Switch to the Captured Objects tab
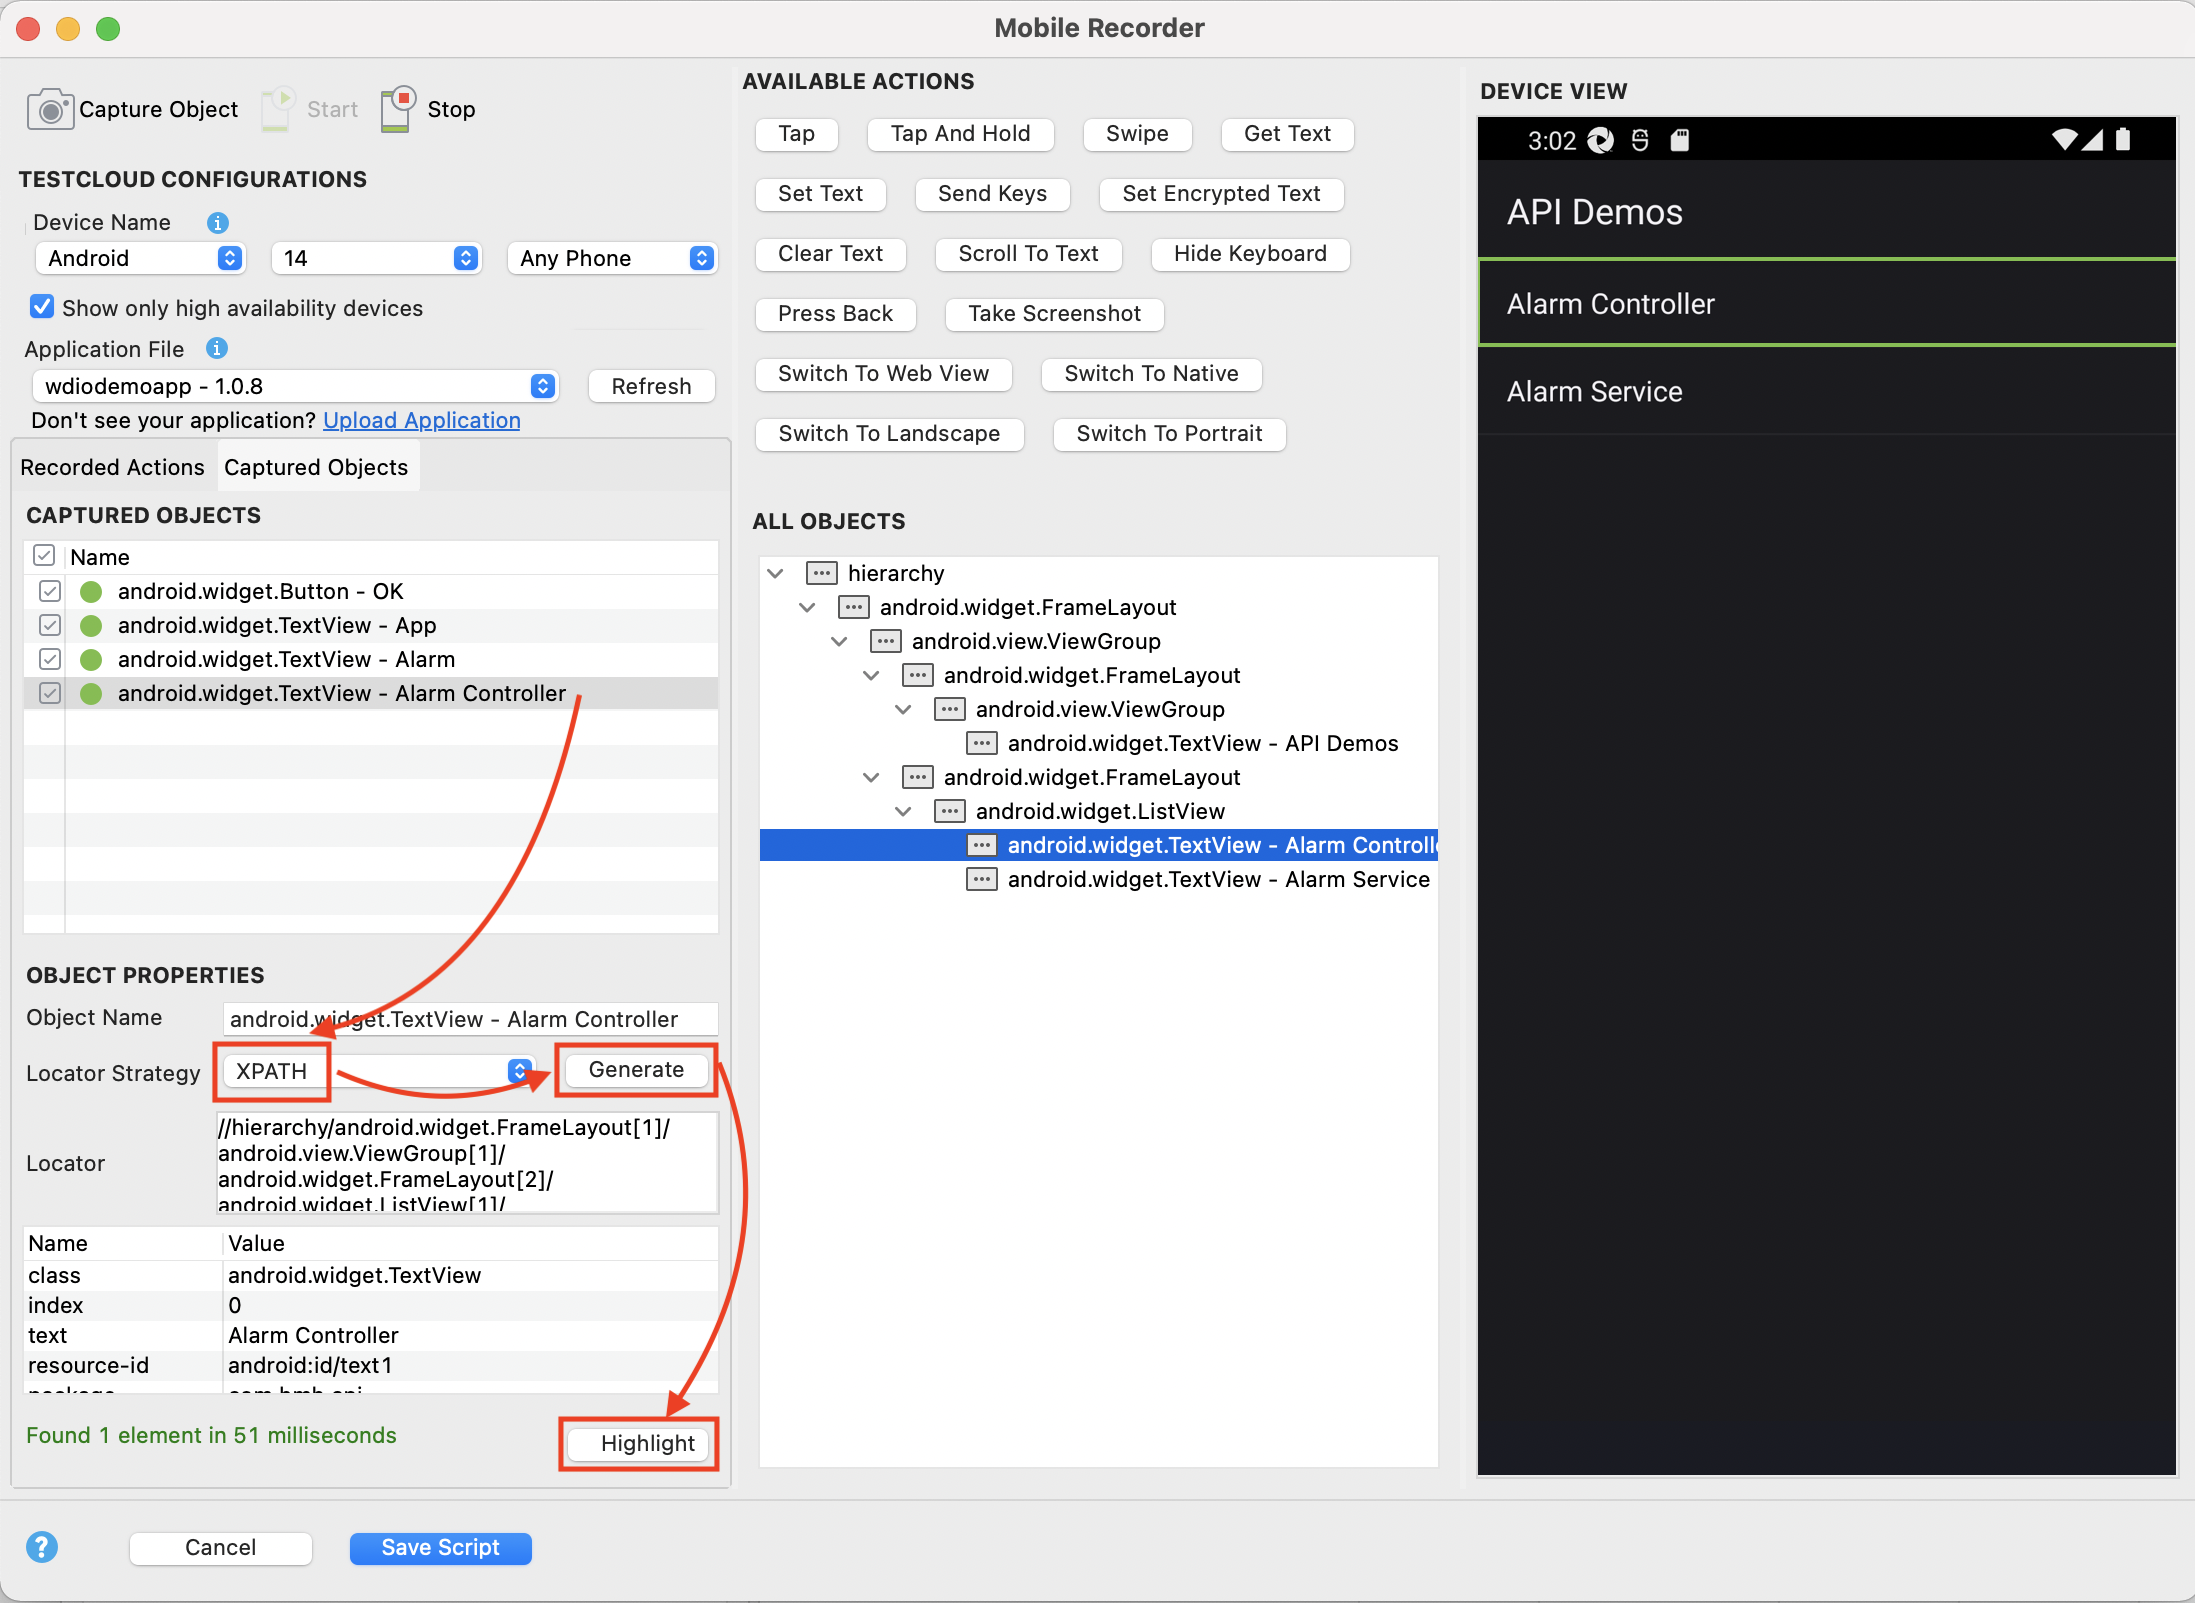 (x=316, y=467)
